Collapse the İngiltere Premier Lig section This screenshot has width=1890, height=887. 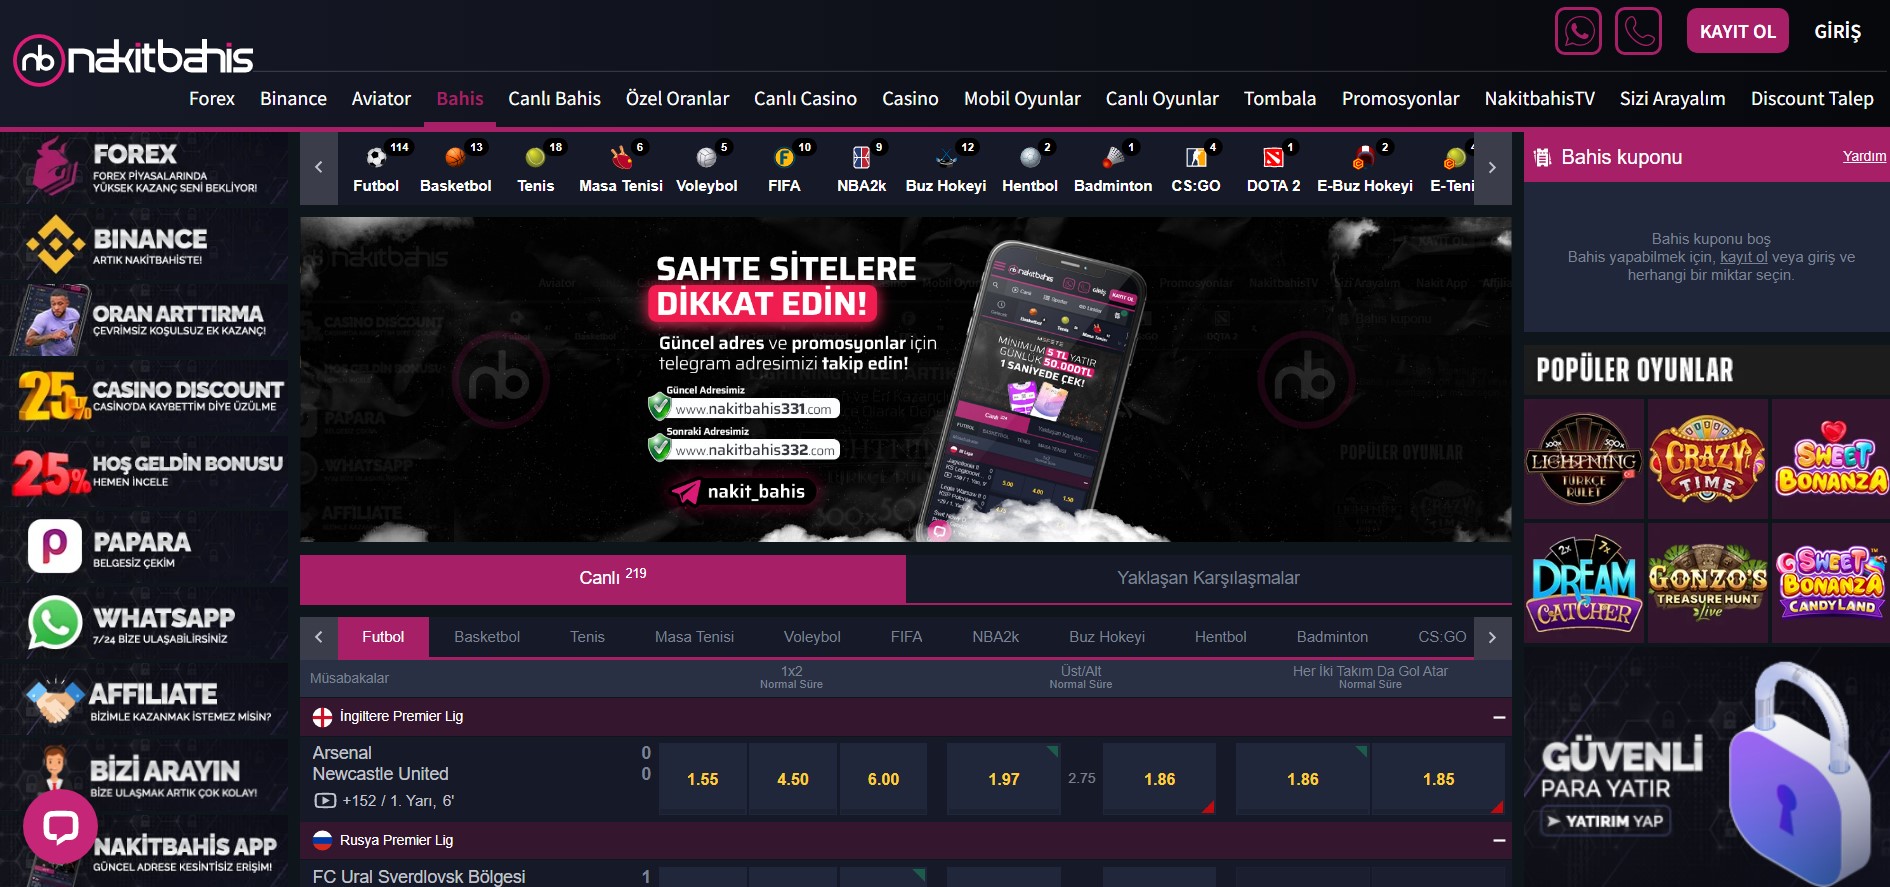(x=1499, y=717)
